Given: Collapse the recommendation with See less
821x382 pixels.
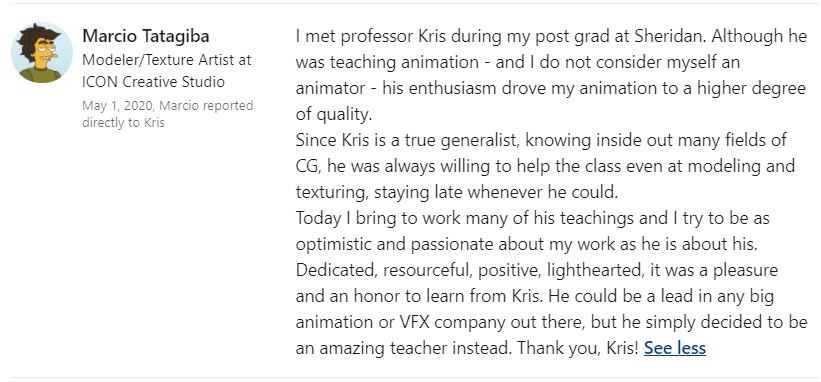Looking at the screenshot, I should [x=675, y=348].
